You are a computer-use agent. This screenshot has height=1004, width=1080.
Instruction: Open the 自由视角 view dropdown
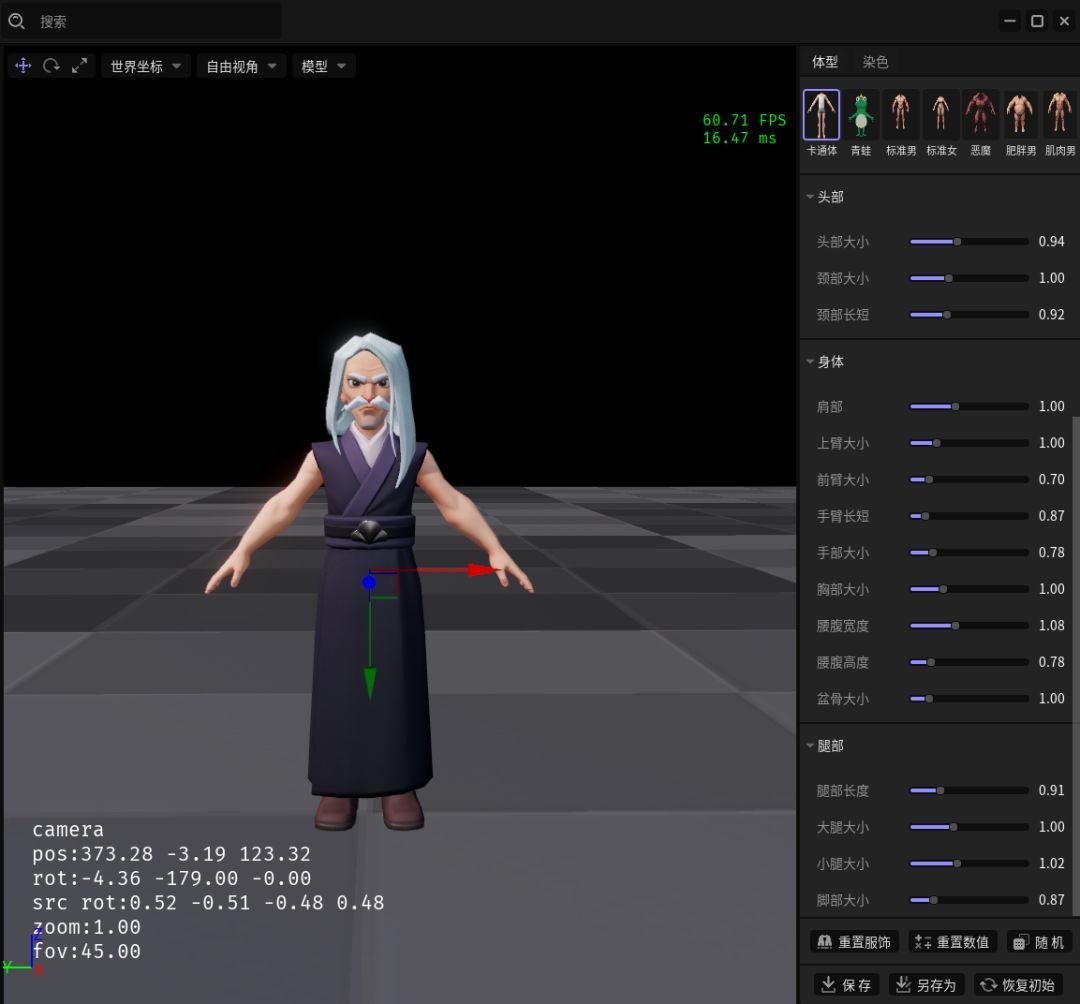click(x=241, y=67)
